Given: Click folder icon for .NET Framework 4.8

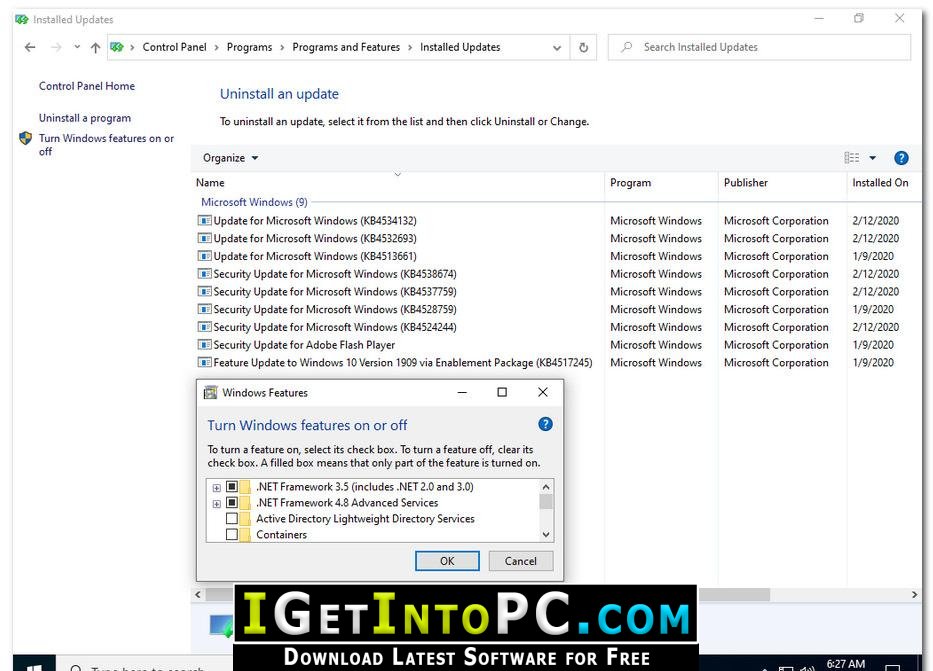Looking at the screenshot, I should pyautogui.click(x=245, y=503).
